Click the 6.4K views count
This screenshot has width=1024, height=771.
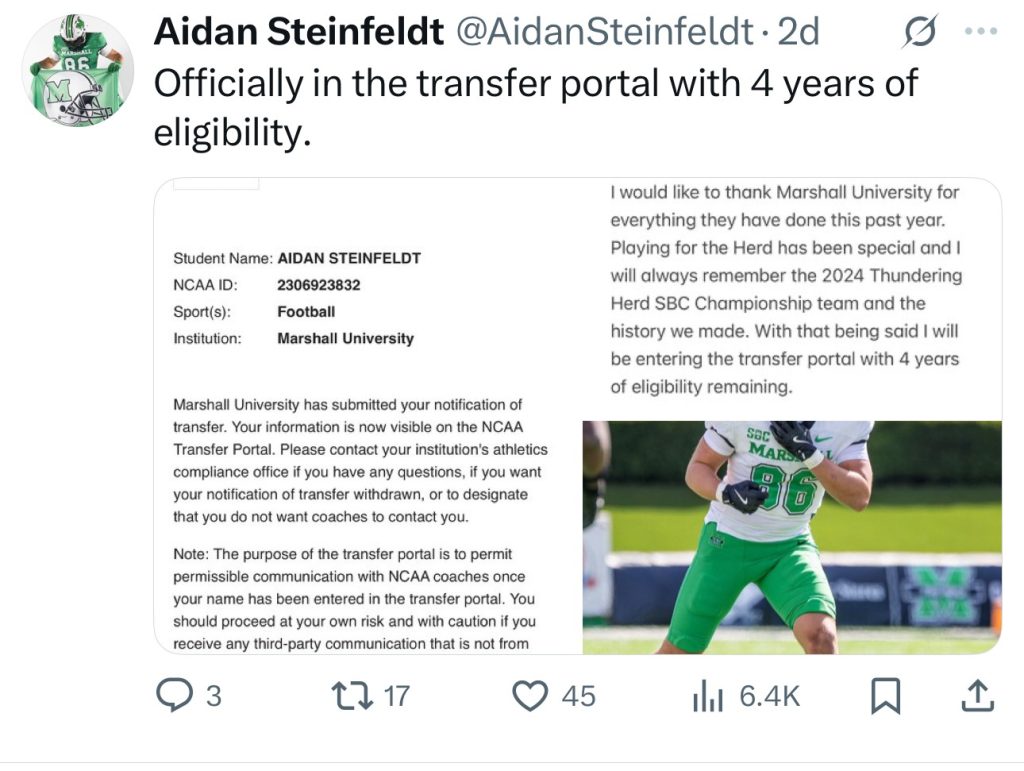(x=769, y=696)
